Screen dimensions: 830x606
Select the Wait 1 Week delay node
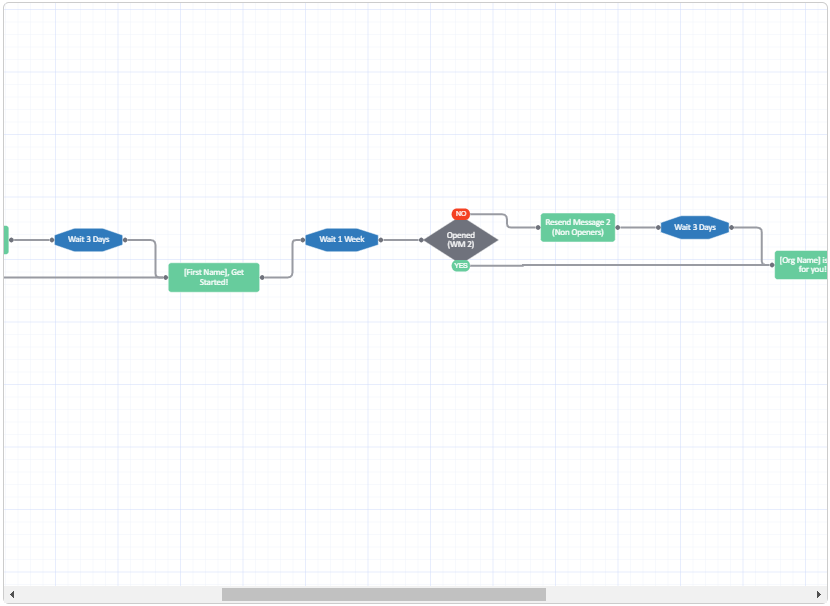coord(342,240)
